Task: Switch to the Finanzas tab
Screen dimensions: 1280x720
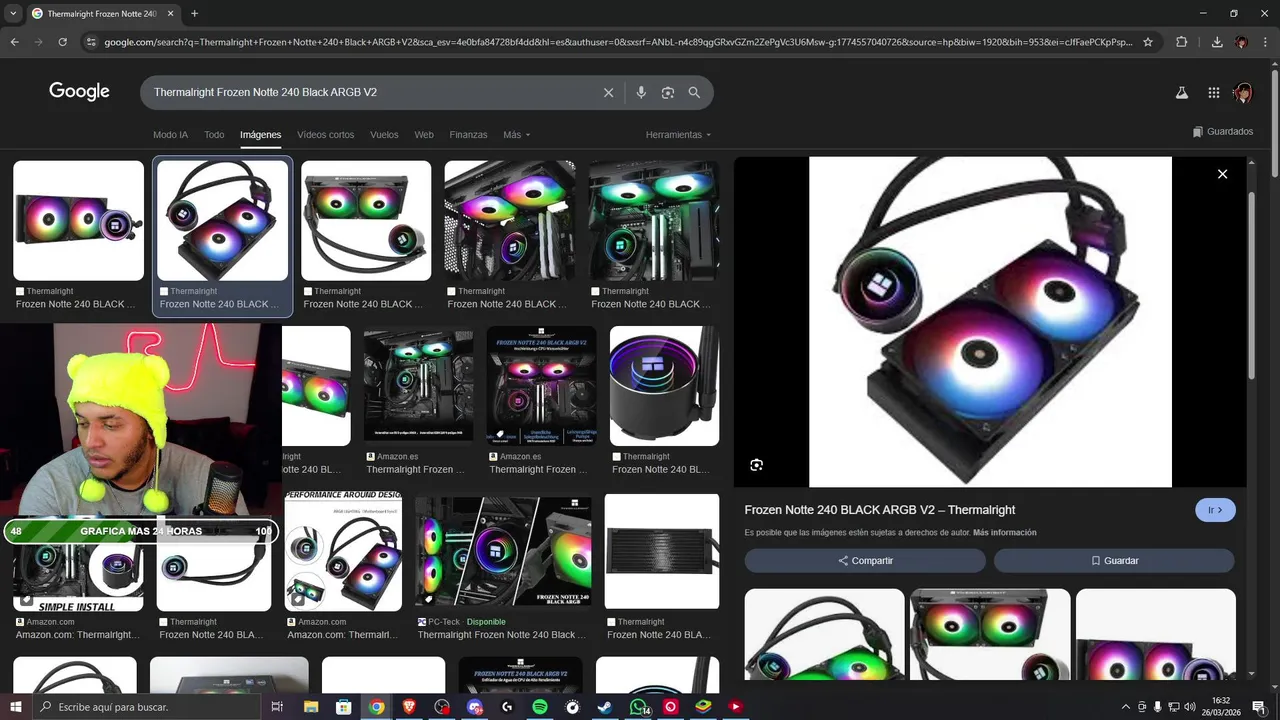Action: point(468,135)
